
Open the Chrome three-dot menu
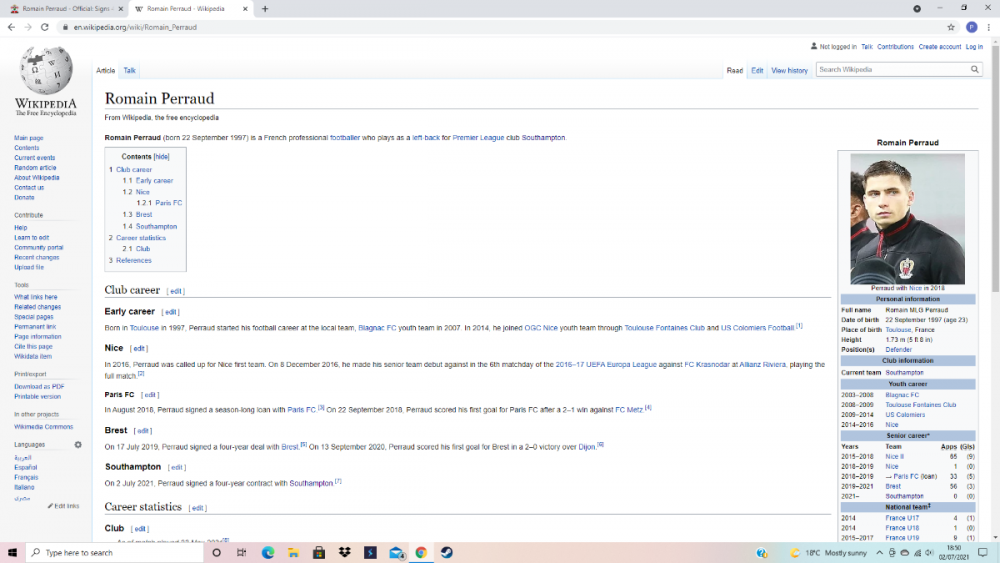pos(989,27)
